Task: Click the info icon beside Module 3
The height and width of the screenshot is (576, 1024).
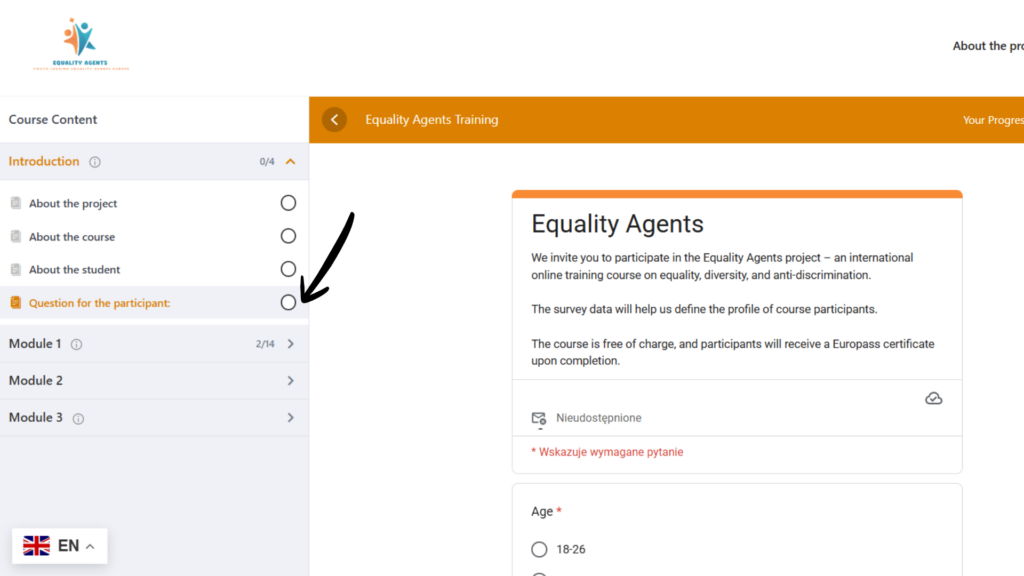Action: pyautogui.click(x=79, y=418)
